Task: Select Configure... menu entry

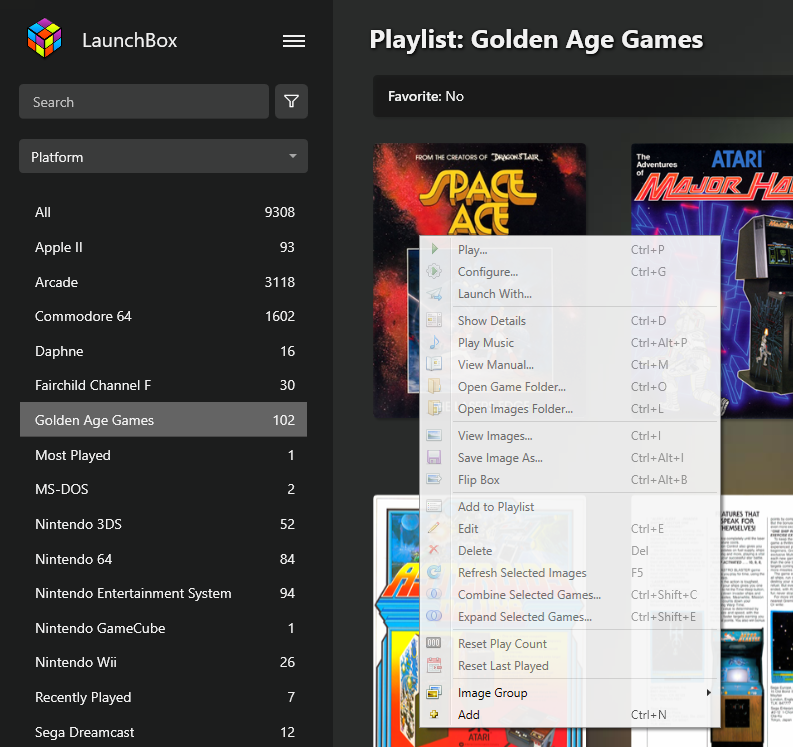Action: point(570,272)
